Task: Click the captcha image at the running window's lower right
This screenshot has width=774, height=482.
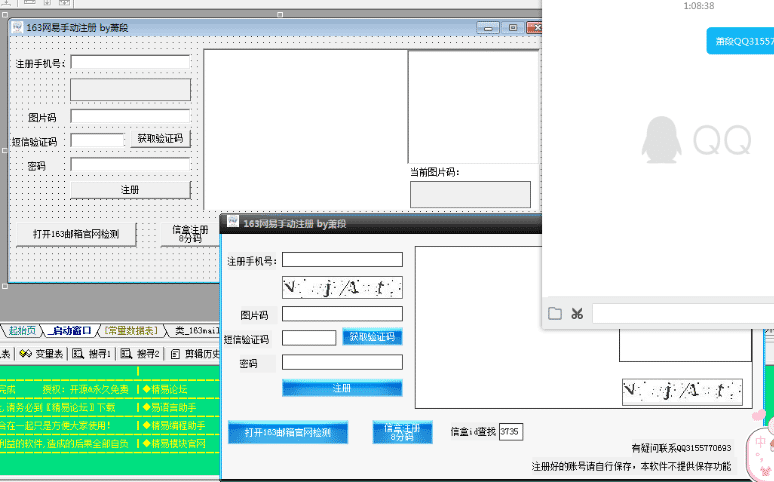Action: (682, 392)
